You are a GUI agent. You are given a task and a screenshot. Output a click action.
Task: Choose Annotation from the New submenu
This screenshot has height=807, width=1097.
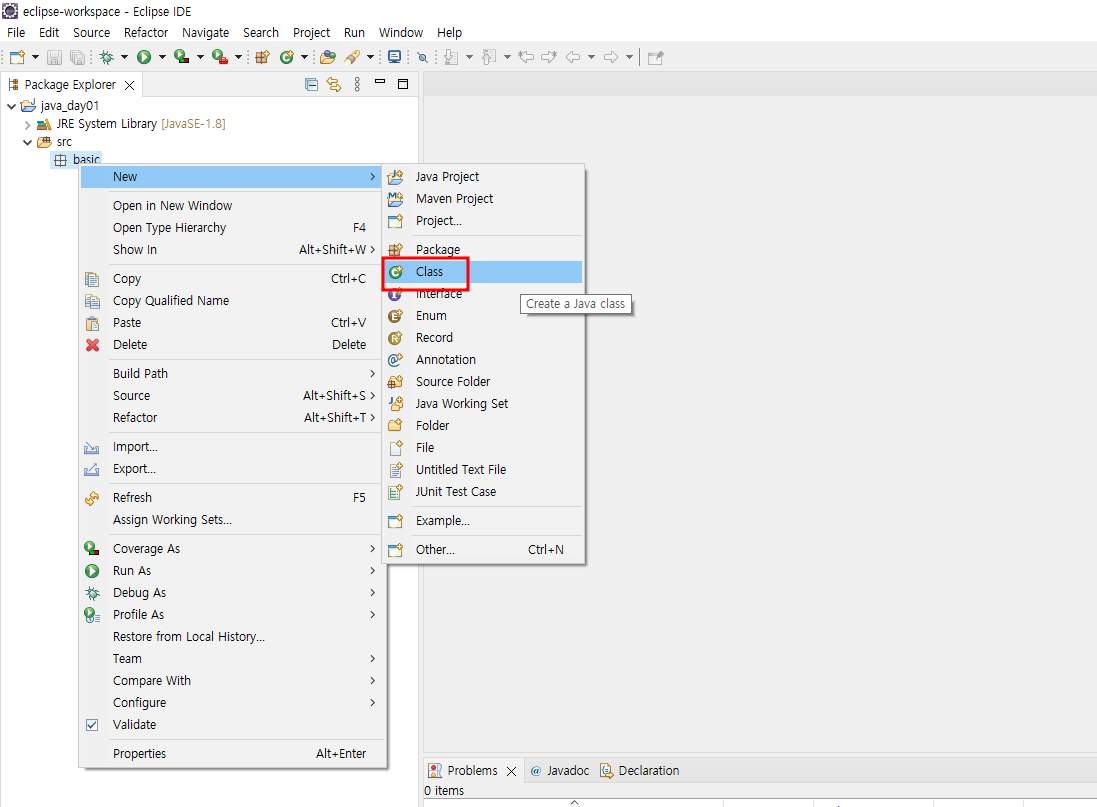click(484, 360)
